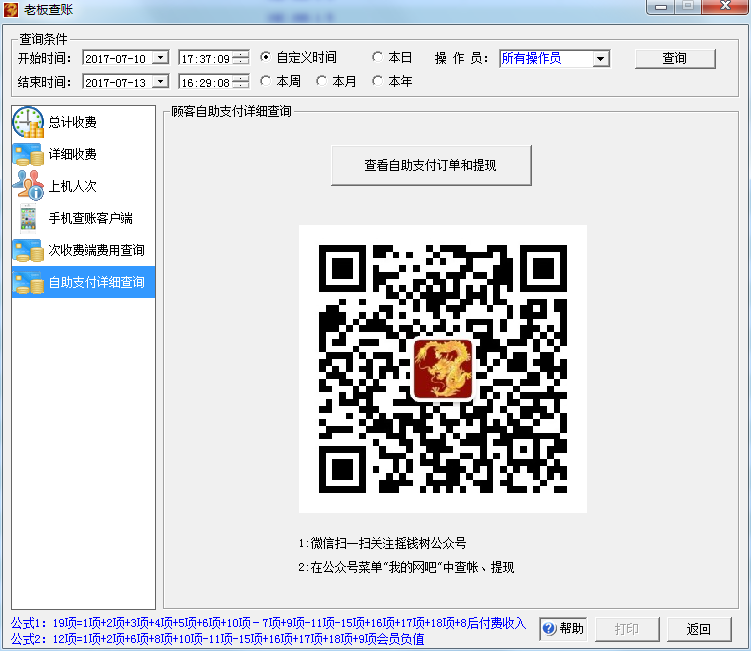
Task: Click the 微信扫一扫关注摇钱树公众号 instruction text
Action: (x=382, y=543)
